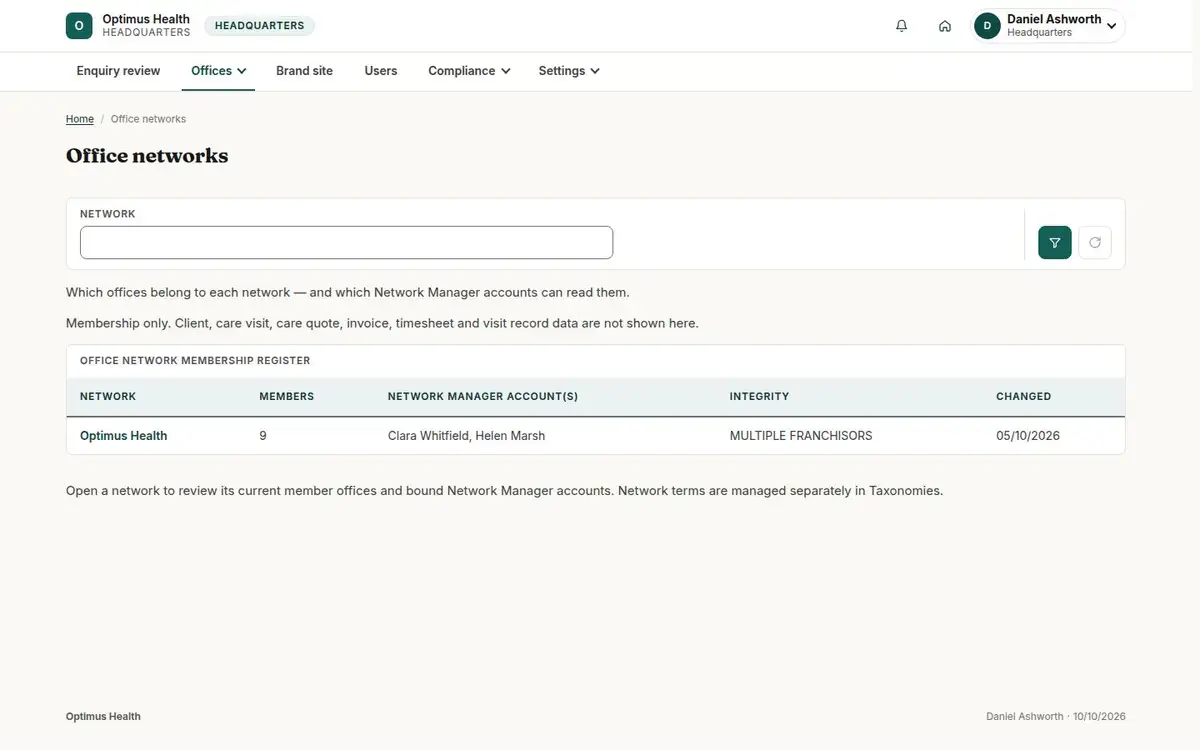Click the Network column header
Viewport: 1200px width, 750px height.
click(x=108, y=397)
